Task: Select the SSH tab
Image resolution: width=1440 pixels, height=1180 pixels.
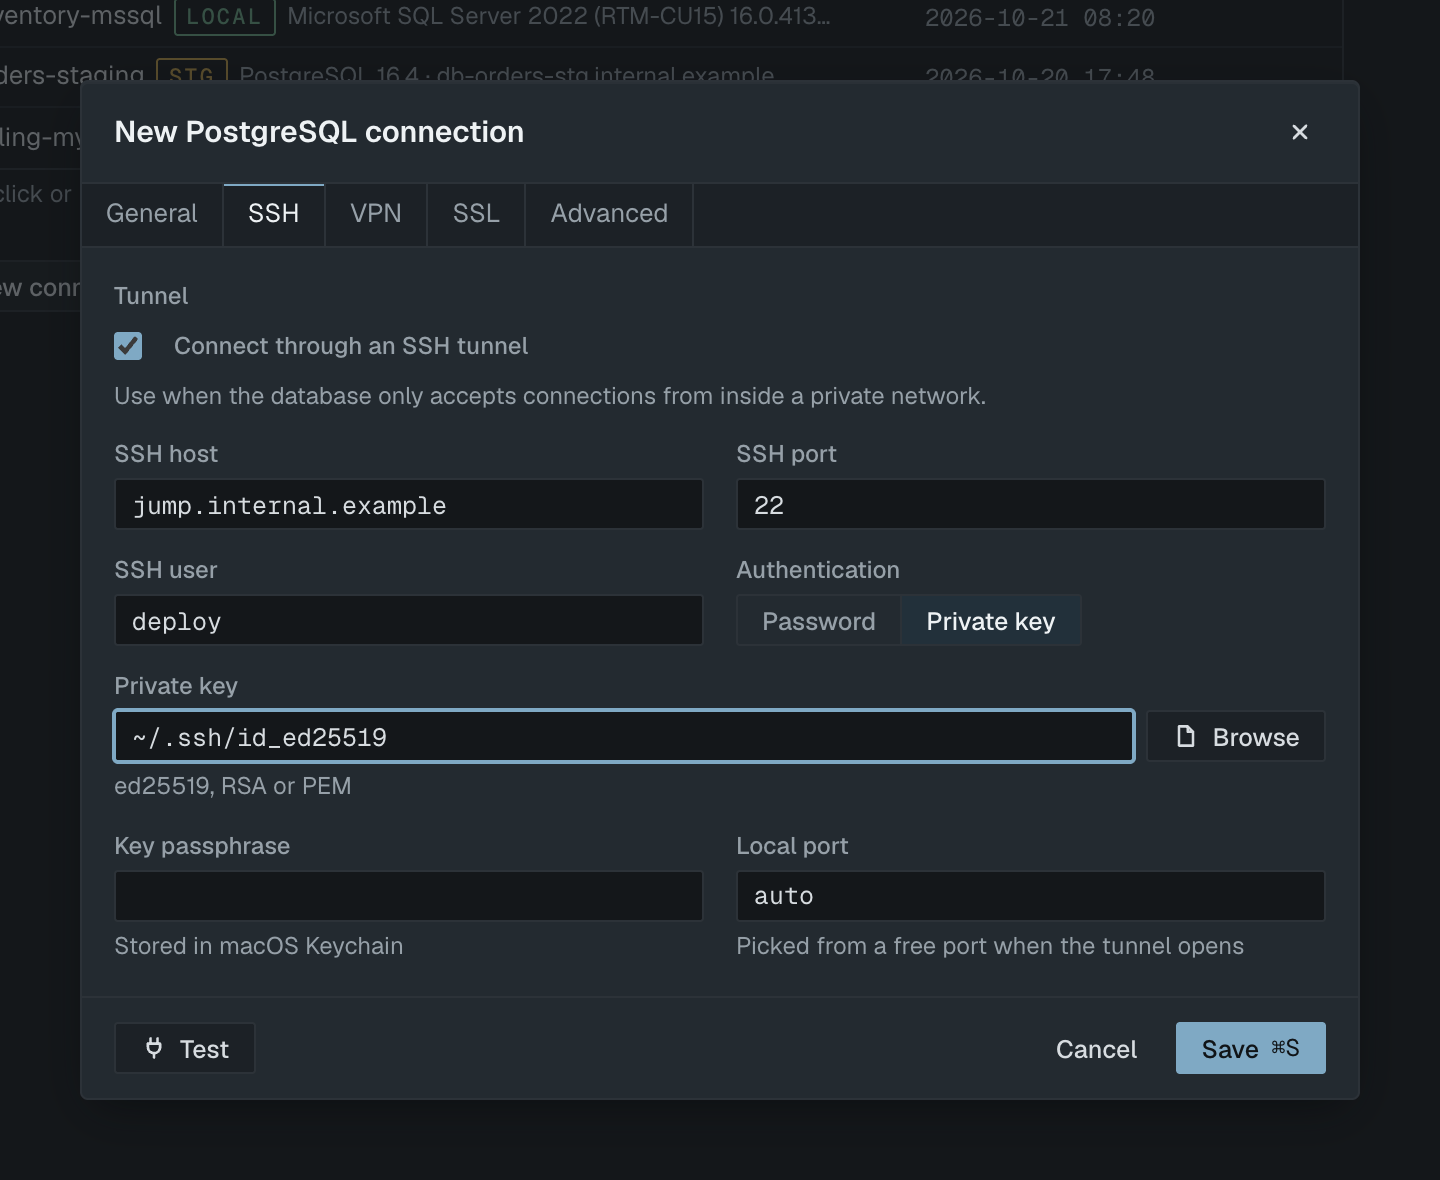Action: 274,214
